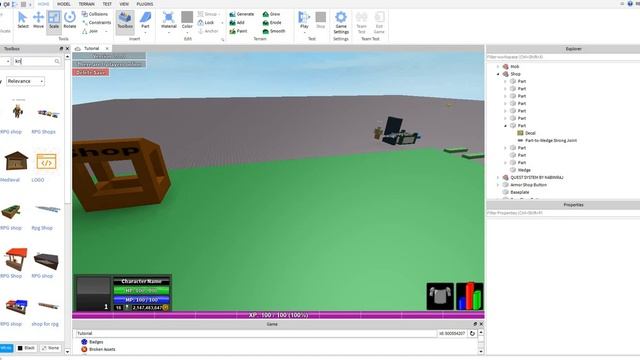Activate the Move tool
Viewport: 640px width, 360px height.
point(38,20)
